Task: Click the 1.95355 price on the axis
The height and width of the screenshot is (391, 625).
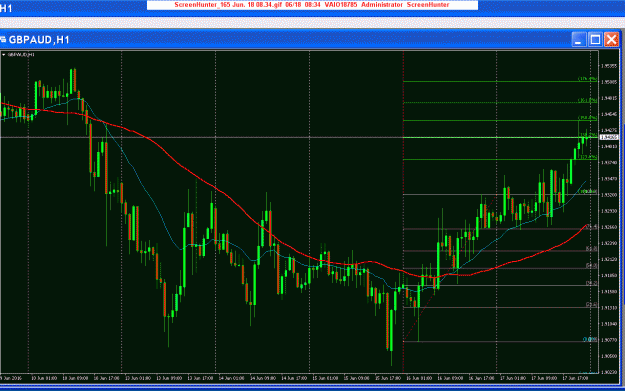Action: (609, 66)
